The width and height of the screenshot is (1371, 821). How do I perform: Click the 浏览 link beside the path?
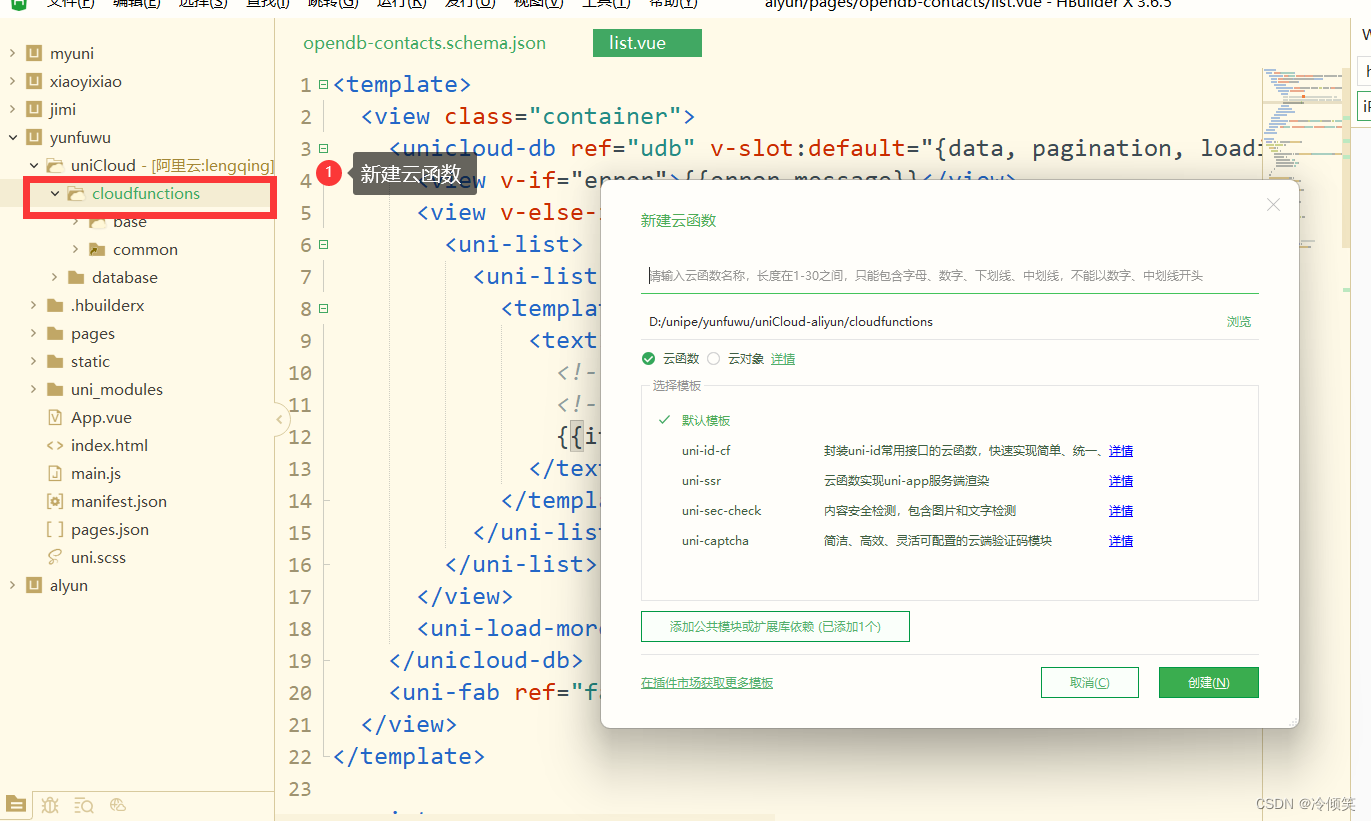[x=1239, y=322]
